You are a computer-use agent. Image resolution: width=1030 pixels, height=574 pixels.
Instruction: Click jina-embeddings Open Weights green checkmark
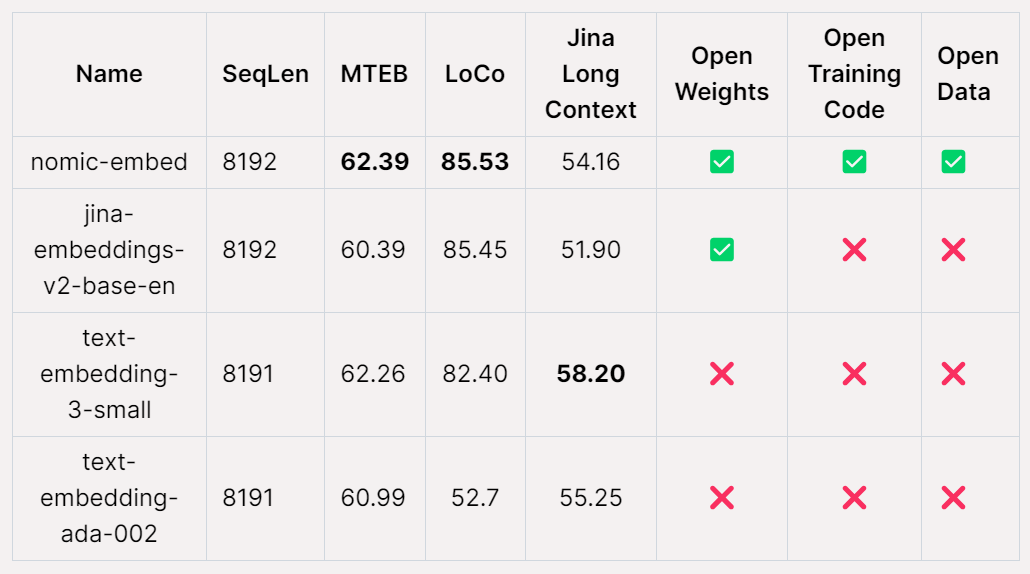[x=722, y=249]
